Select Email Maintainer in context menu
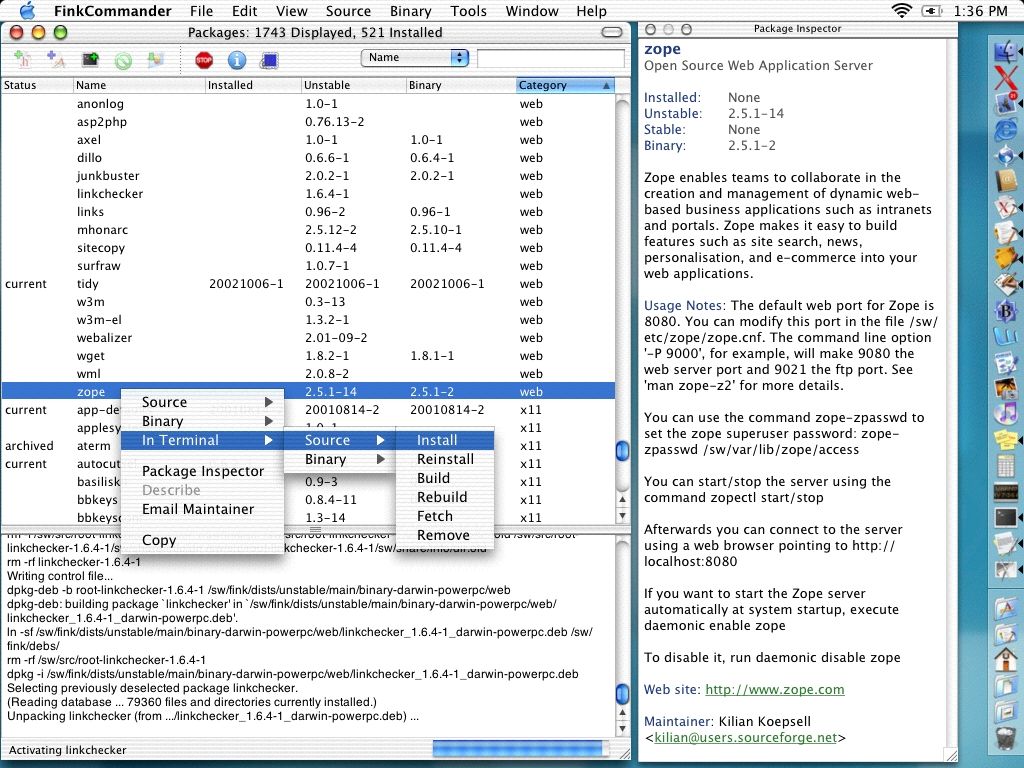 202,509
